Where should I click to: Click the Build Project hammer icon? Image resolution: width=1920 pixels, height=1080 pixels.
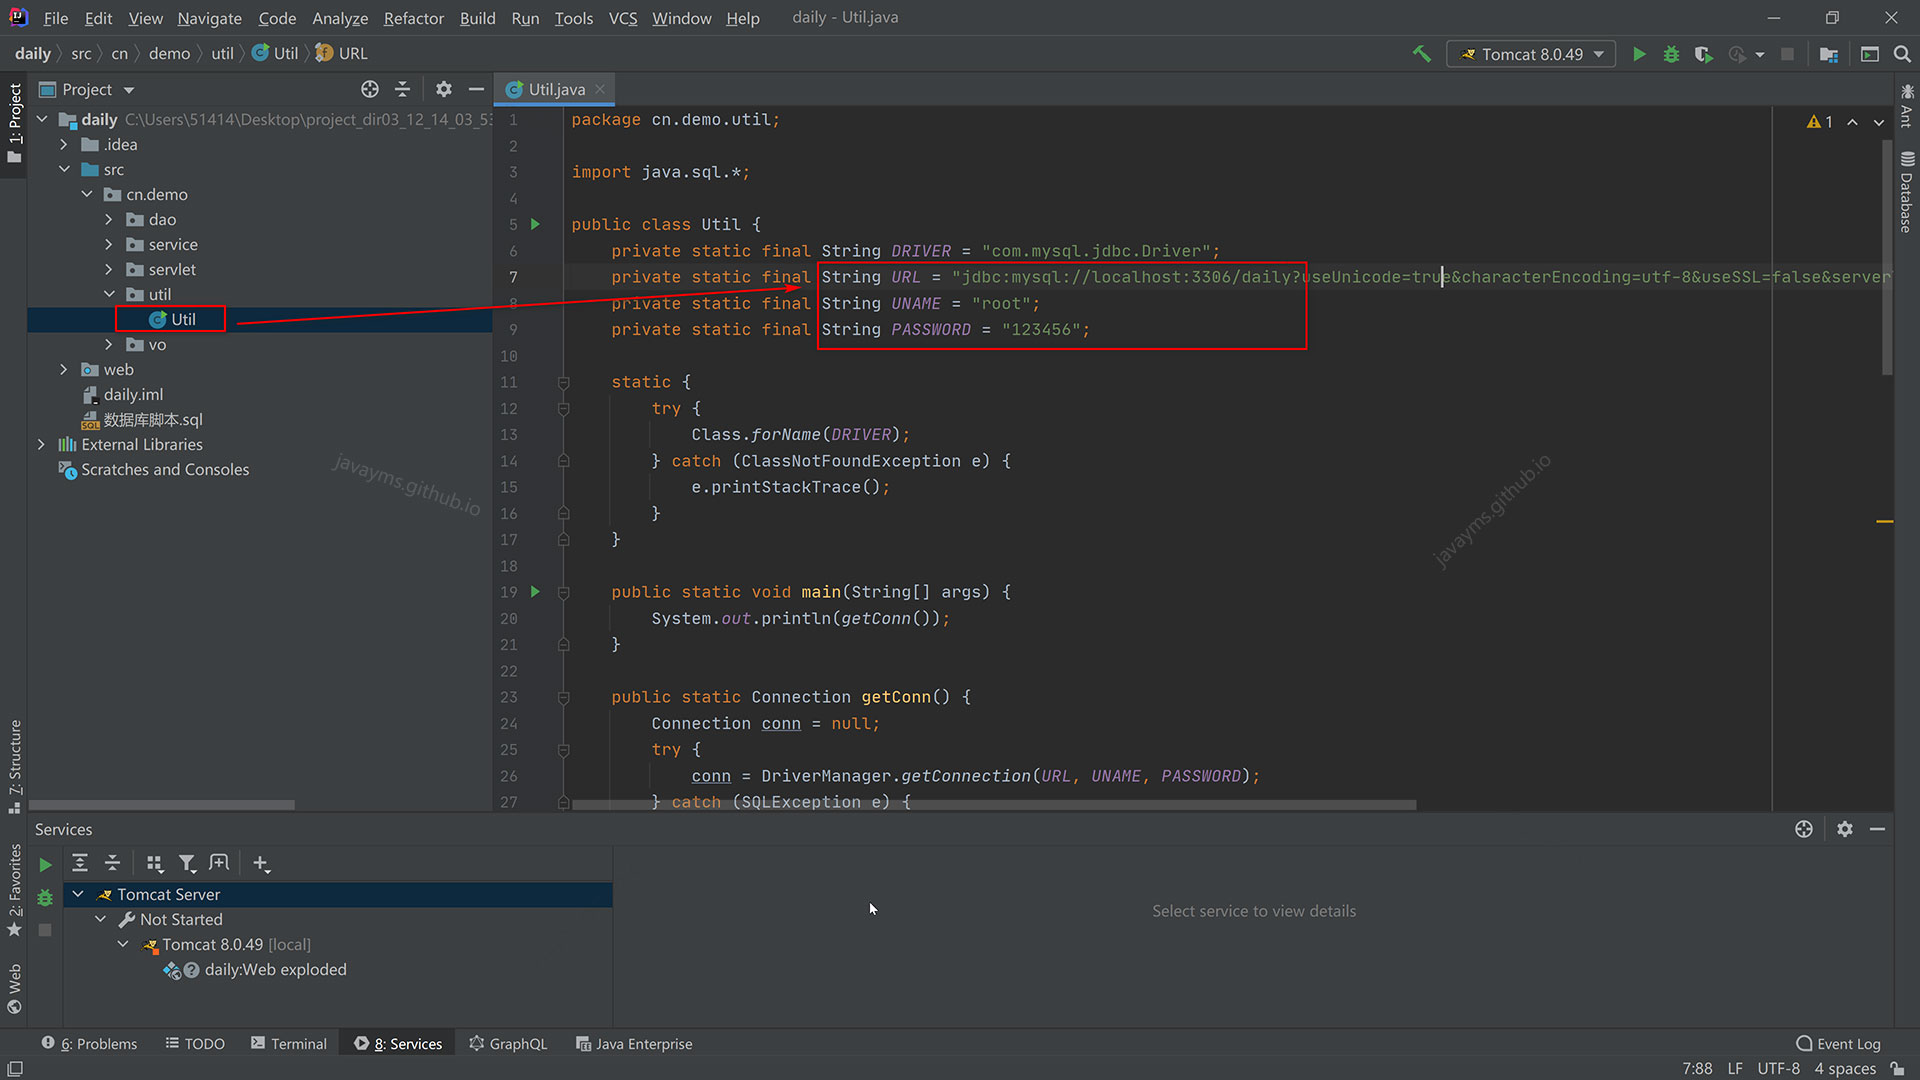pos(1422,54)
